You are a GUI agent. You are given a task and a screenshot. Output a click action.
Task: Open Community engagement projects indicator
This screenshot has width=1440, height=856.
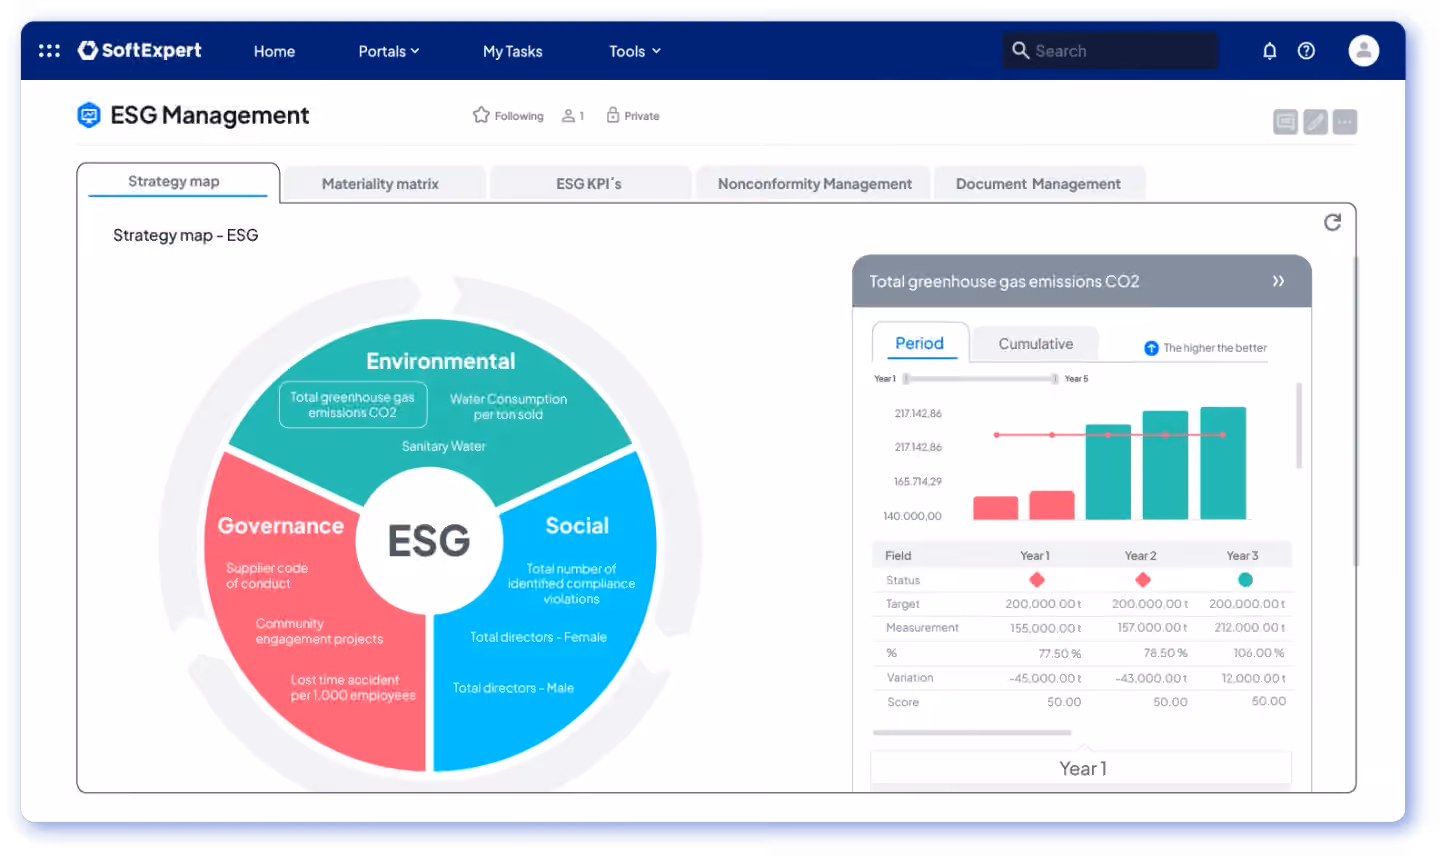(319, 631)
